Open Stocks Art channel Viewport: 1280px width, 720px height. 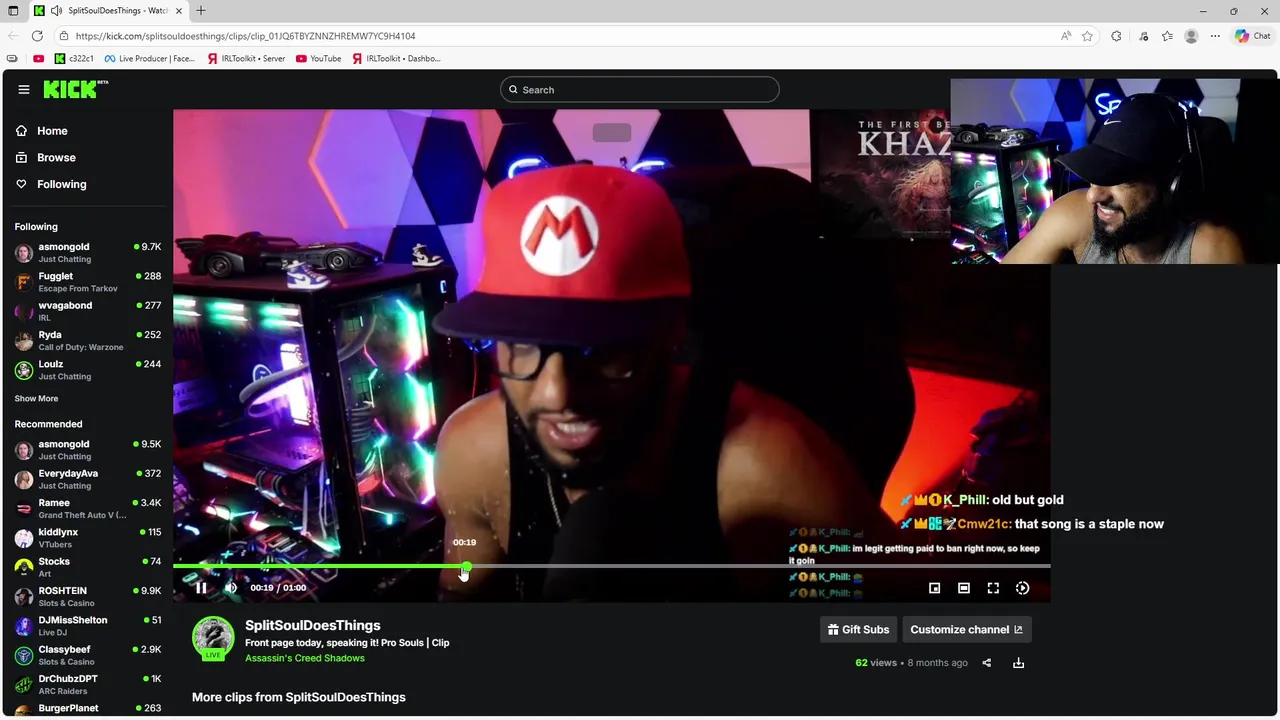pyautogui.click(x=87, y=567)
